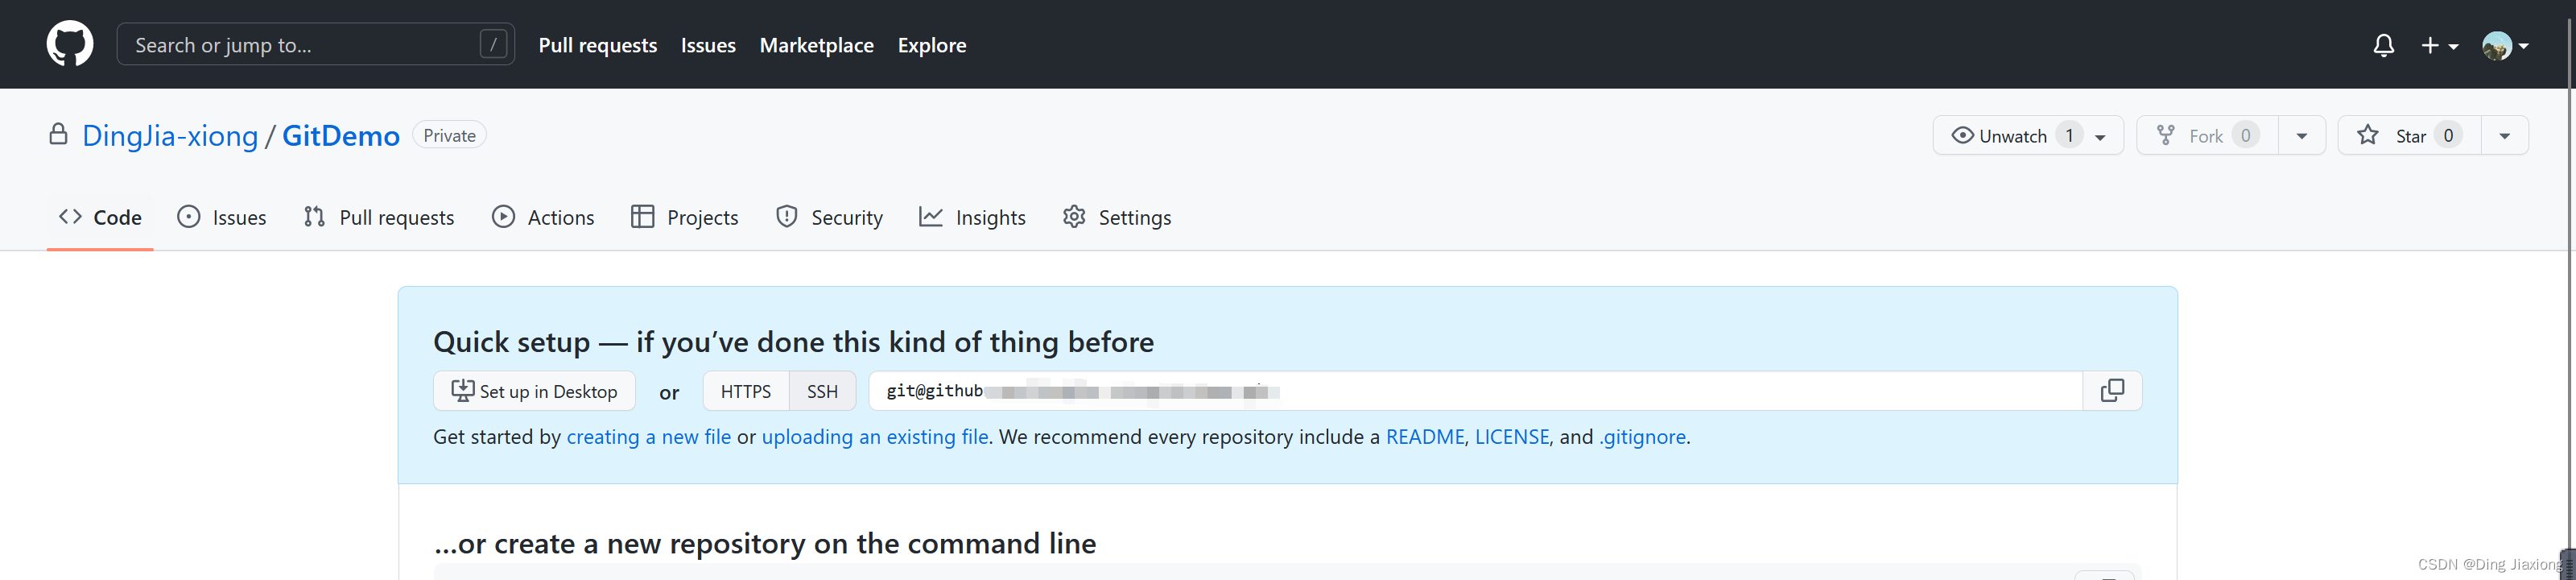Select the SSH clone URL option
The image size is (2576, 580).
coord(822,391)
